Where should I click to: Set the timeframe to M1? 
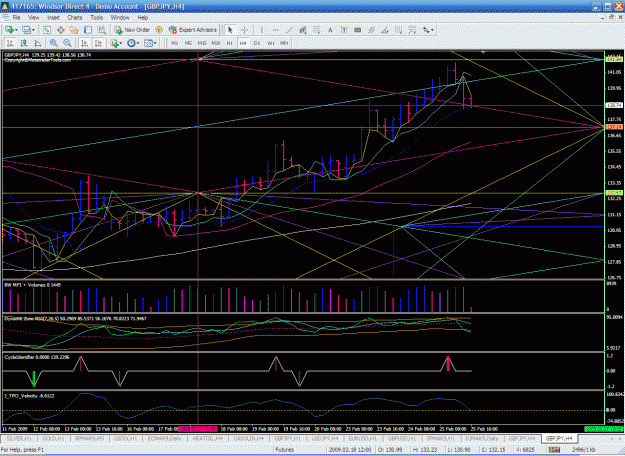(x=175, y=43)
